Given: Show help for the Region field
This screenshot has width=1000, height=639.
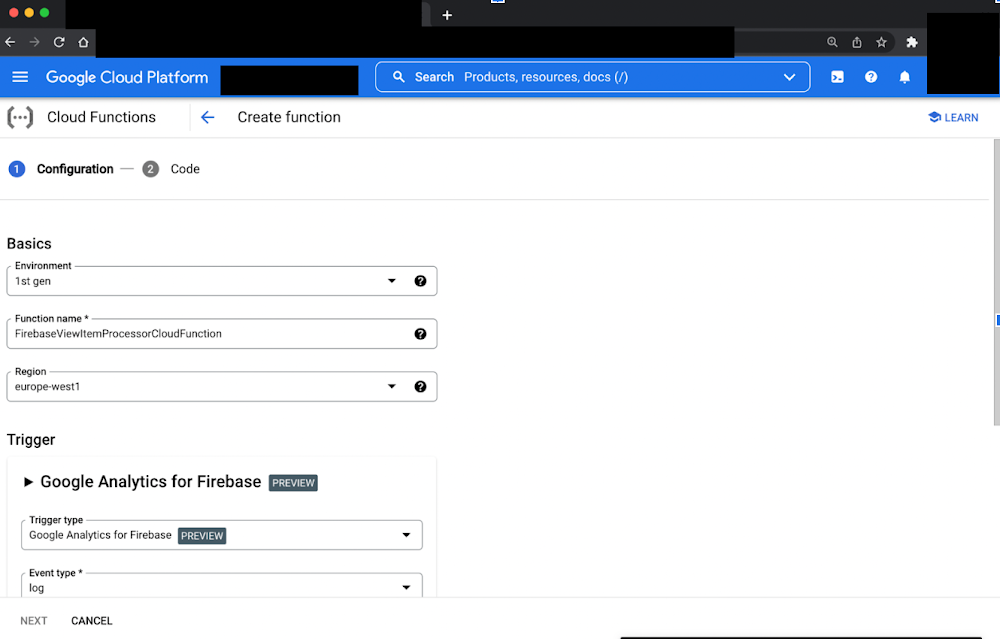Looking at the screenshot, I should (420, 386).
